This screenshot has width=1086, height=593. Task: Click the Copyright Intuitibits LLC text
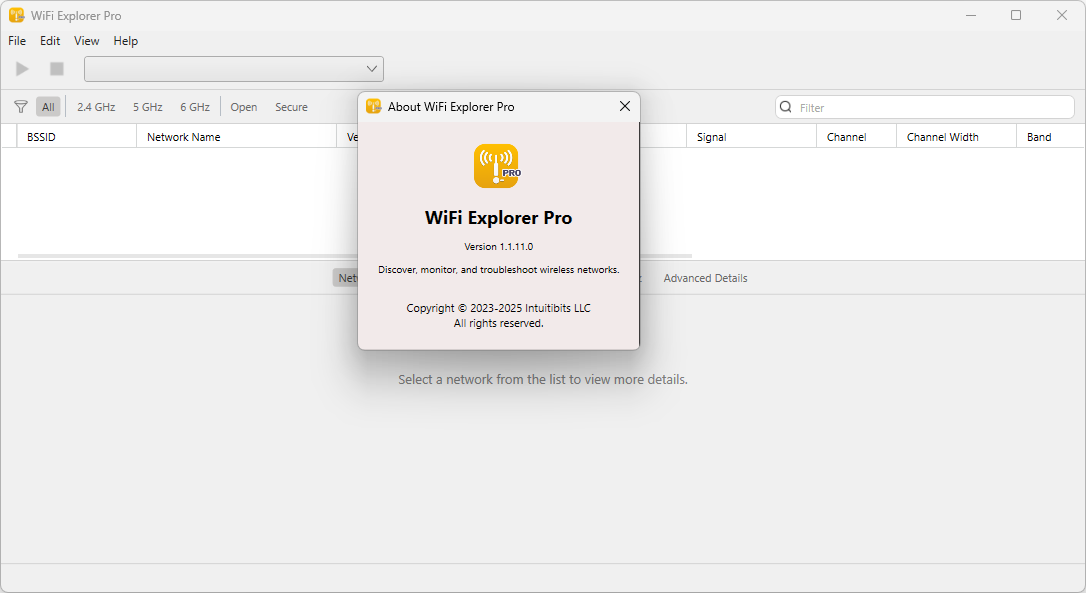(x=499, y=308)
